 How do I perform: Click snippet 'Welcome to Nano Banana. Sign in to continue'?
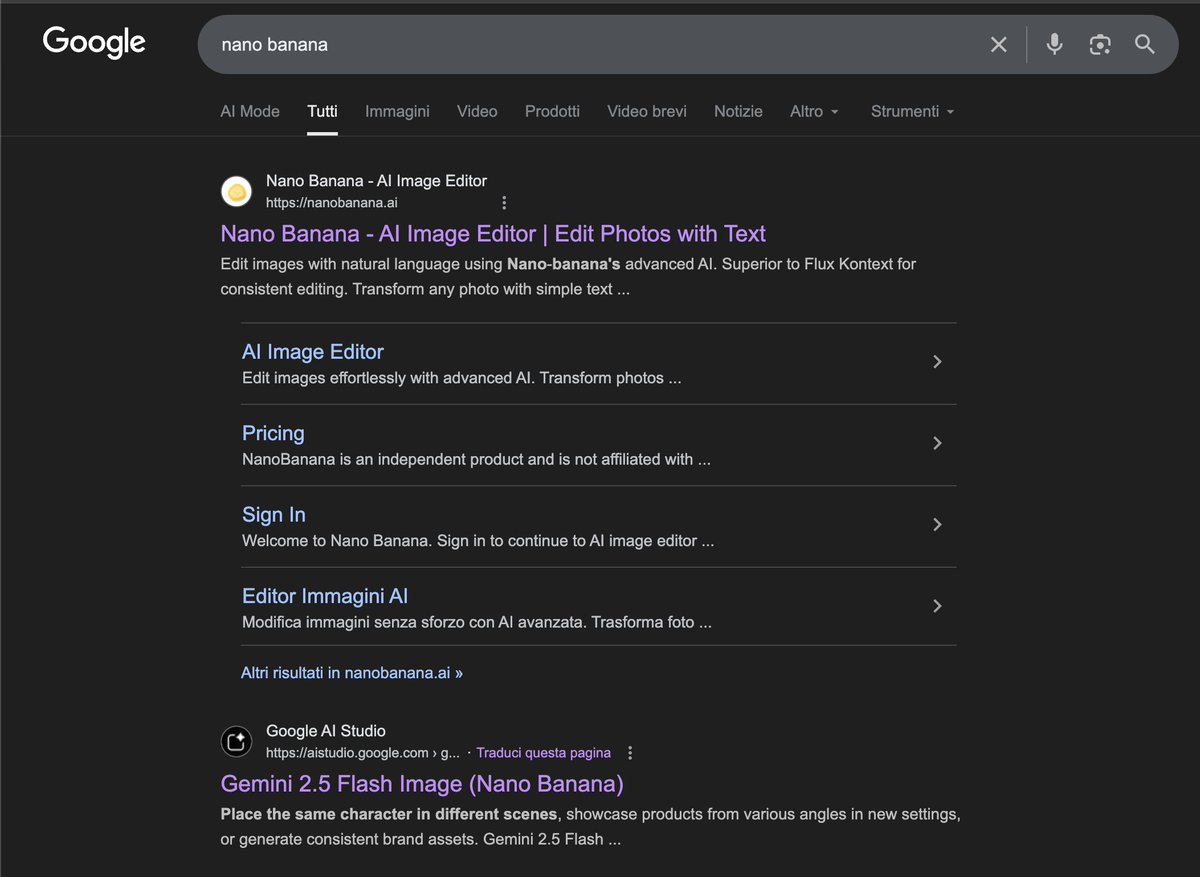414,541
